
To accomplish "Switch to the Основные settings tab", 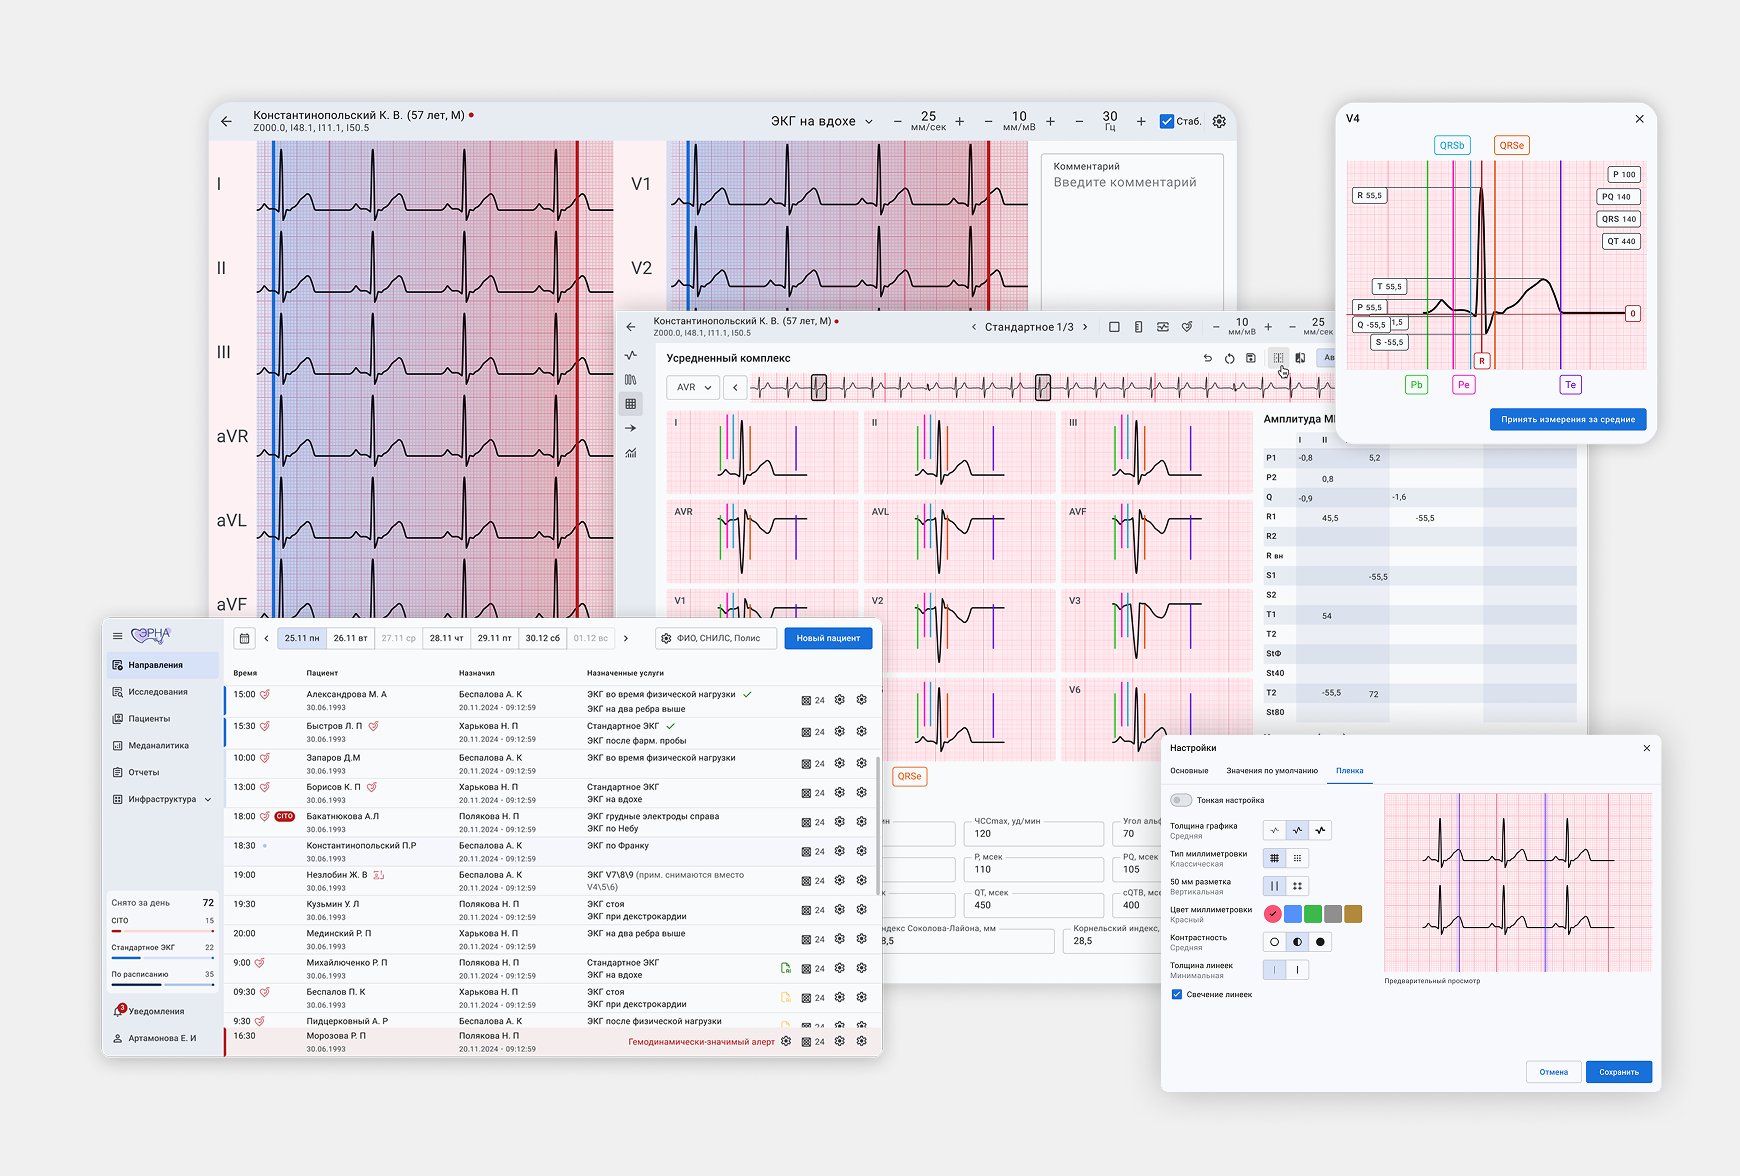I will coord(1189,771).
